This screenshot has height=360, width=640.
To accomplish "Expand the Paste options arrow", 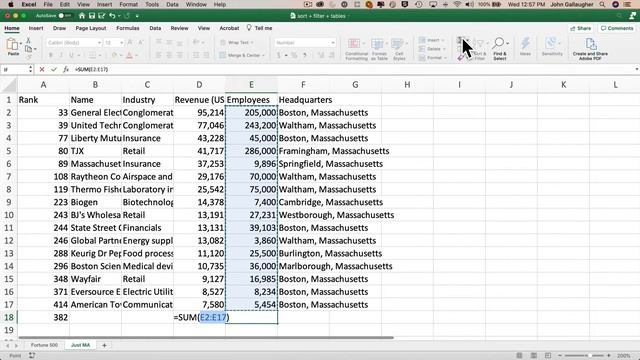I will pos(21,44).
